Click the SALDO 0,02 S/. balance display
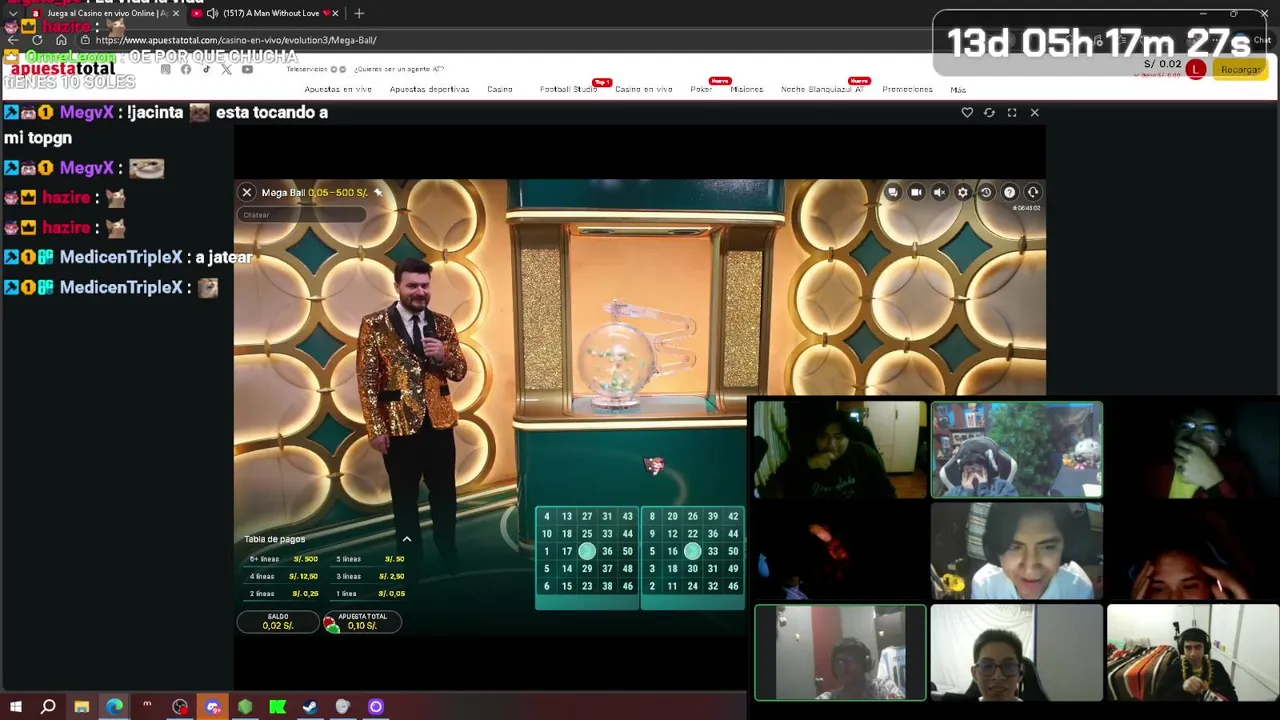Screen dimensions: 1280x720 coord(278,622)
